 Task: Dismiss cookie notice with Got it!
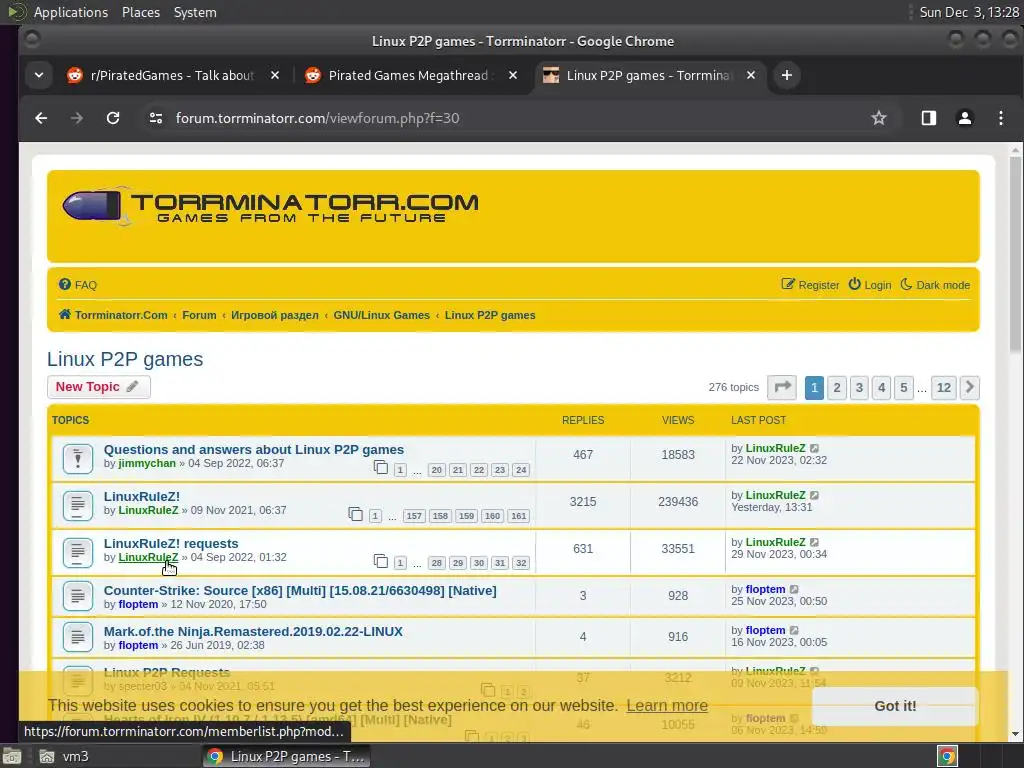pos(895,706)
